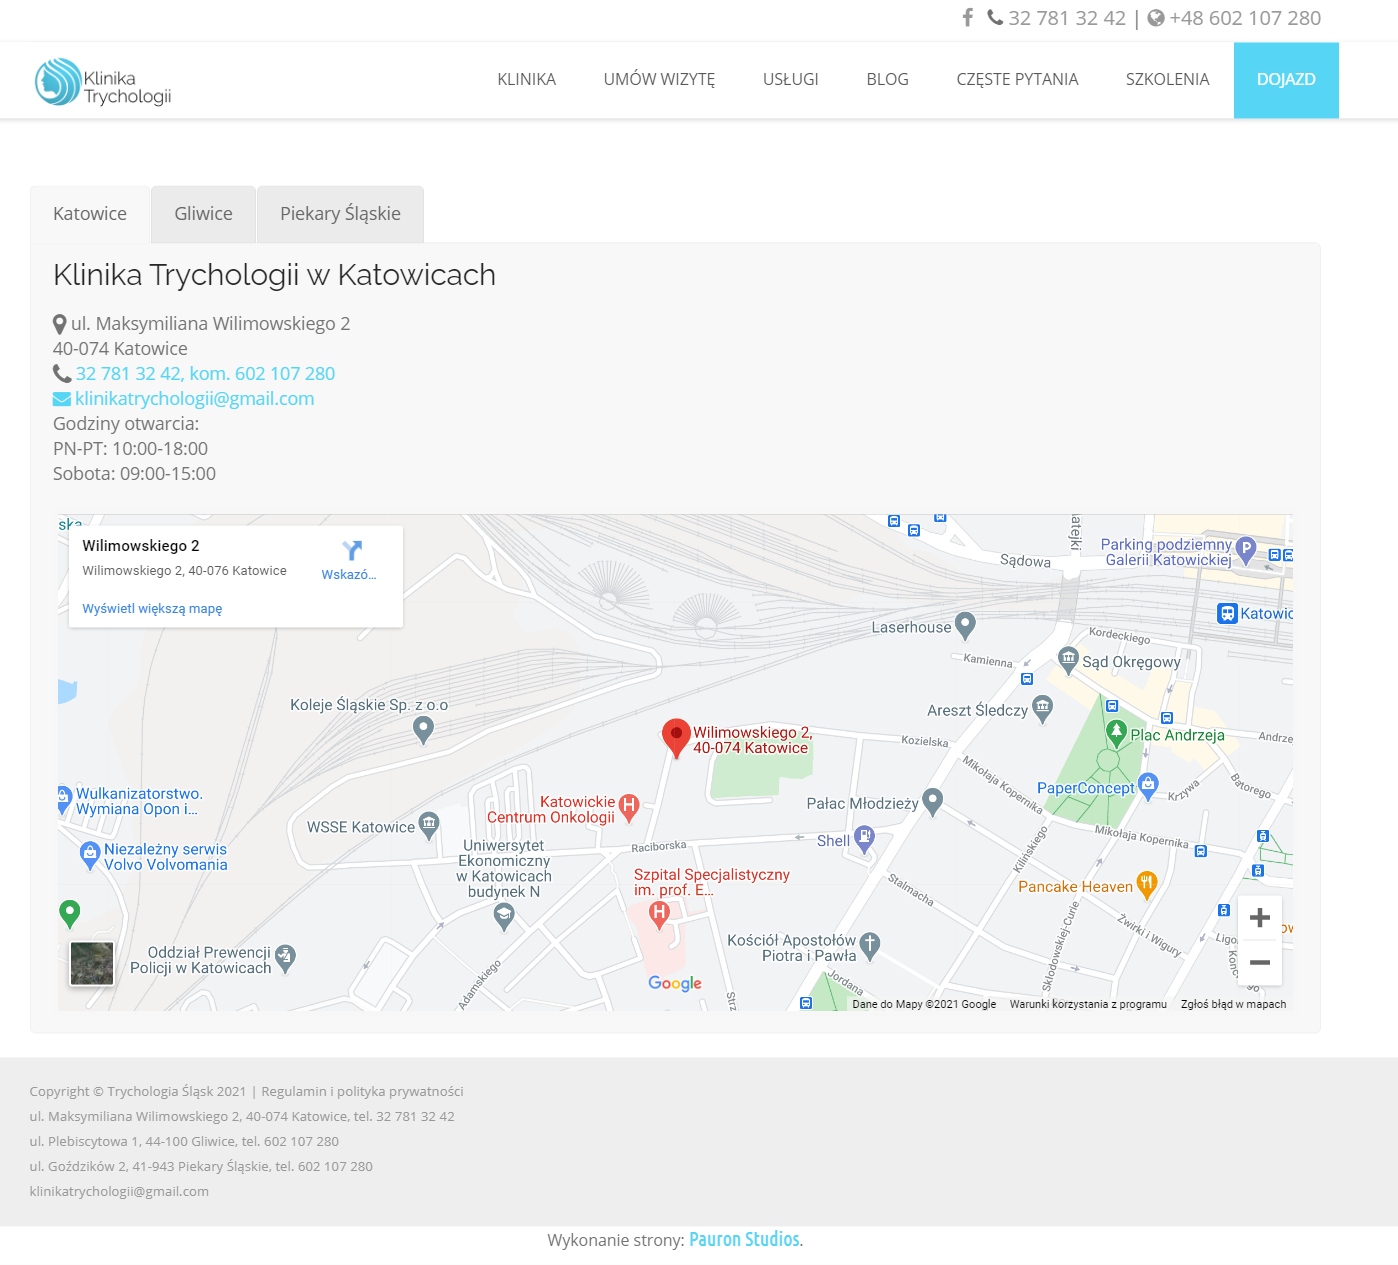This screenshot has width=1398, height=1265.
Task: Click the Pauron Studios link
Action: pos(744,1240)
